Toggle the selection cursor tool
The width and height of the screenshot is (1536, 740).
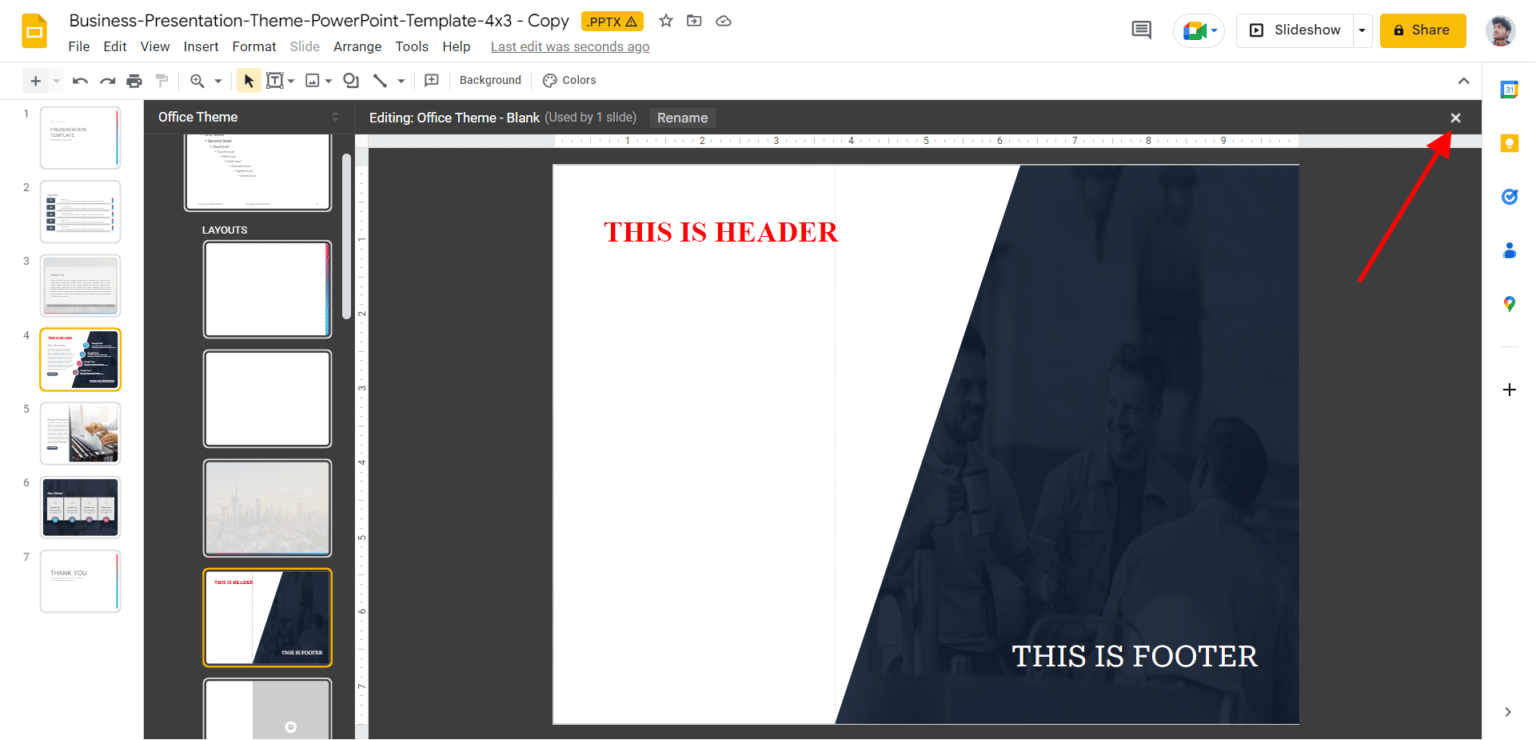click(x=248, y=80)
